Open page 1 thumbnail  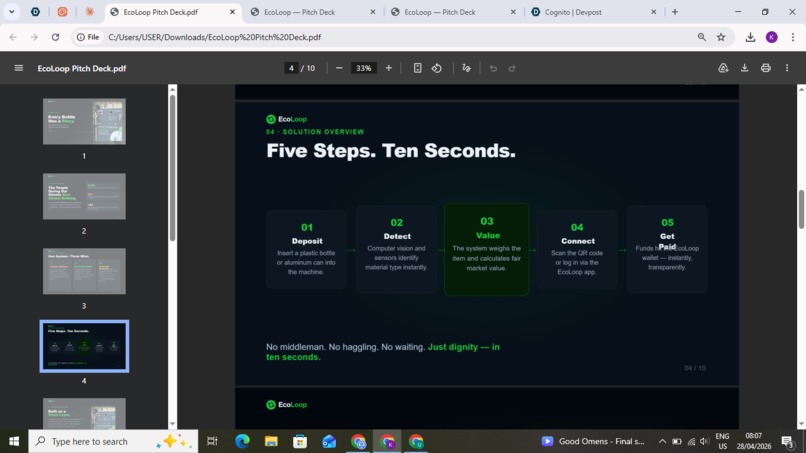pos(84,121)
